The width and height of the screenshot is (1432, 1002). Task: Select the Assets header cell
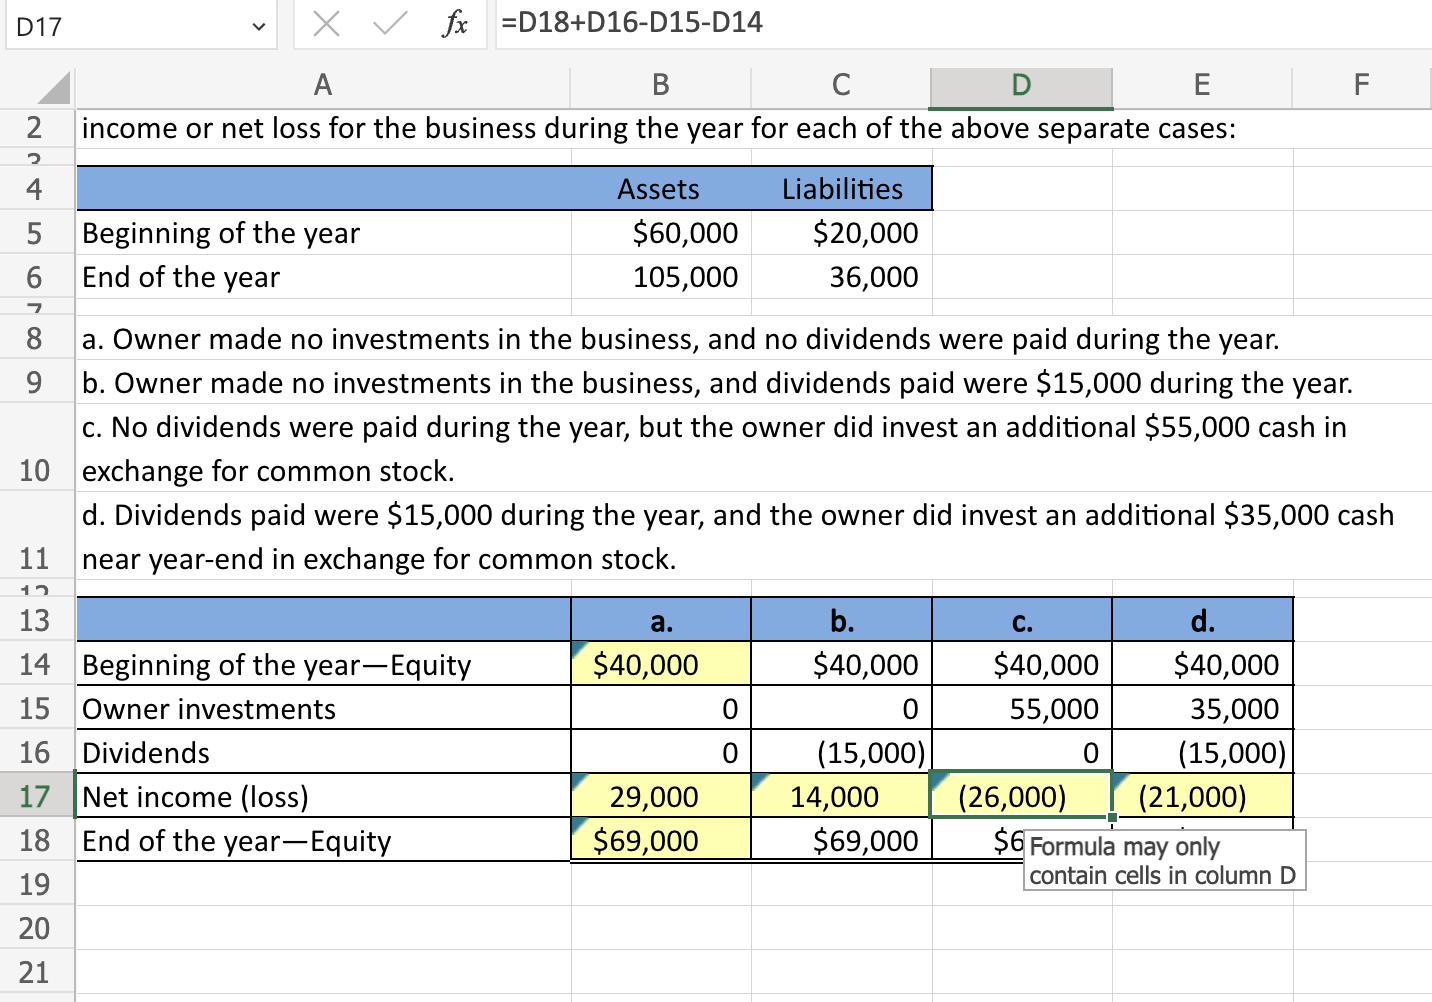click(660, 188)
